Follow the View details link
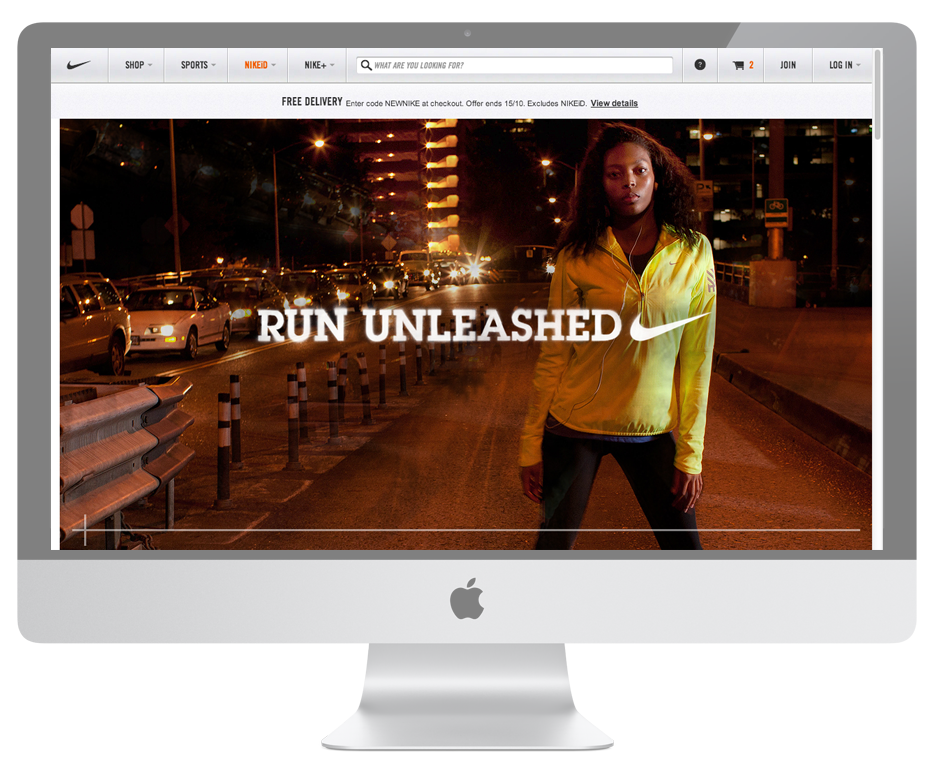 pyautogui.click(x=614, y=103)
